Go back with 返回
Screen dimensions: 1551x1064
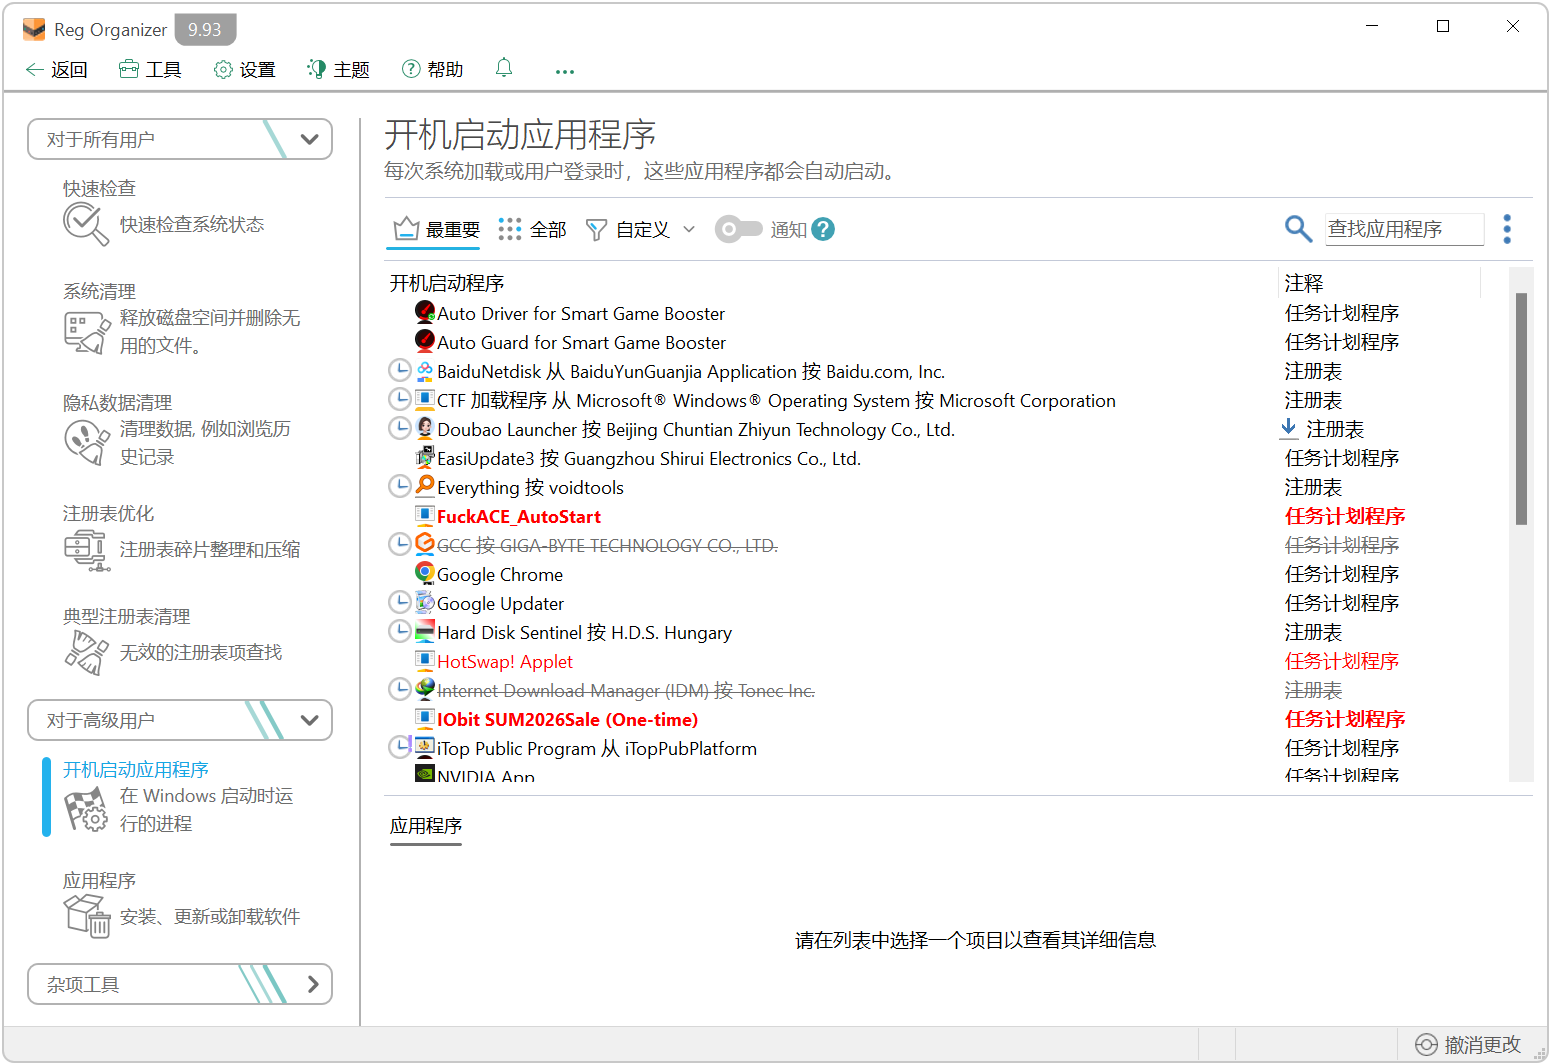point(57,69)
